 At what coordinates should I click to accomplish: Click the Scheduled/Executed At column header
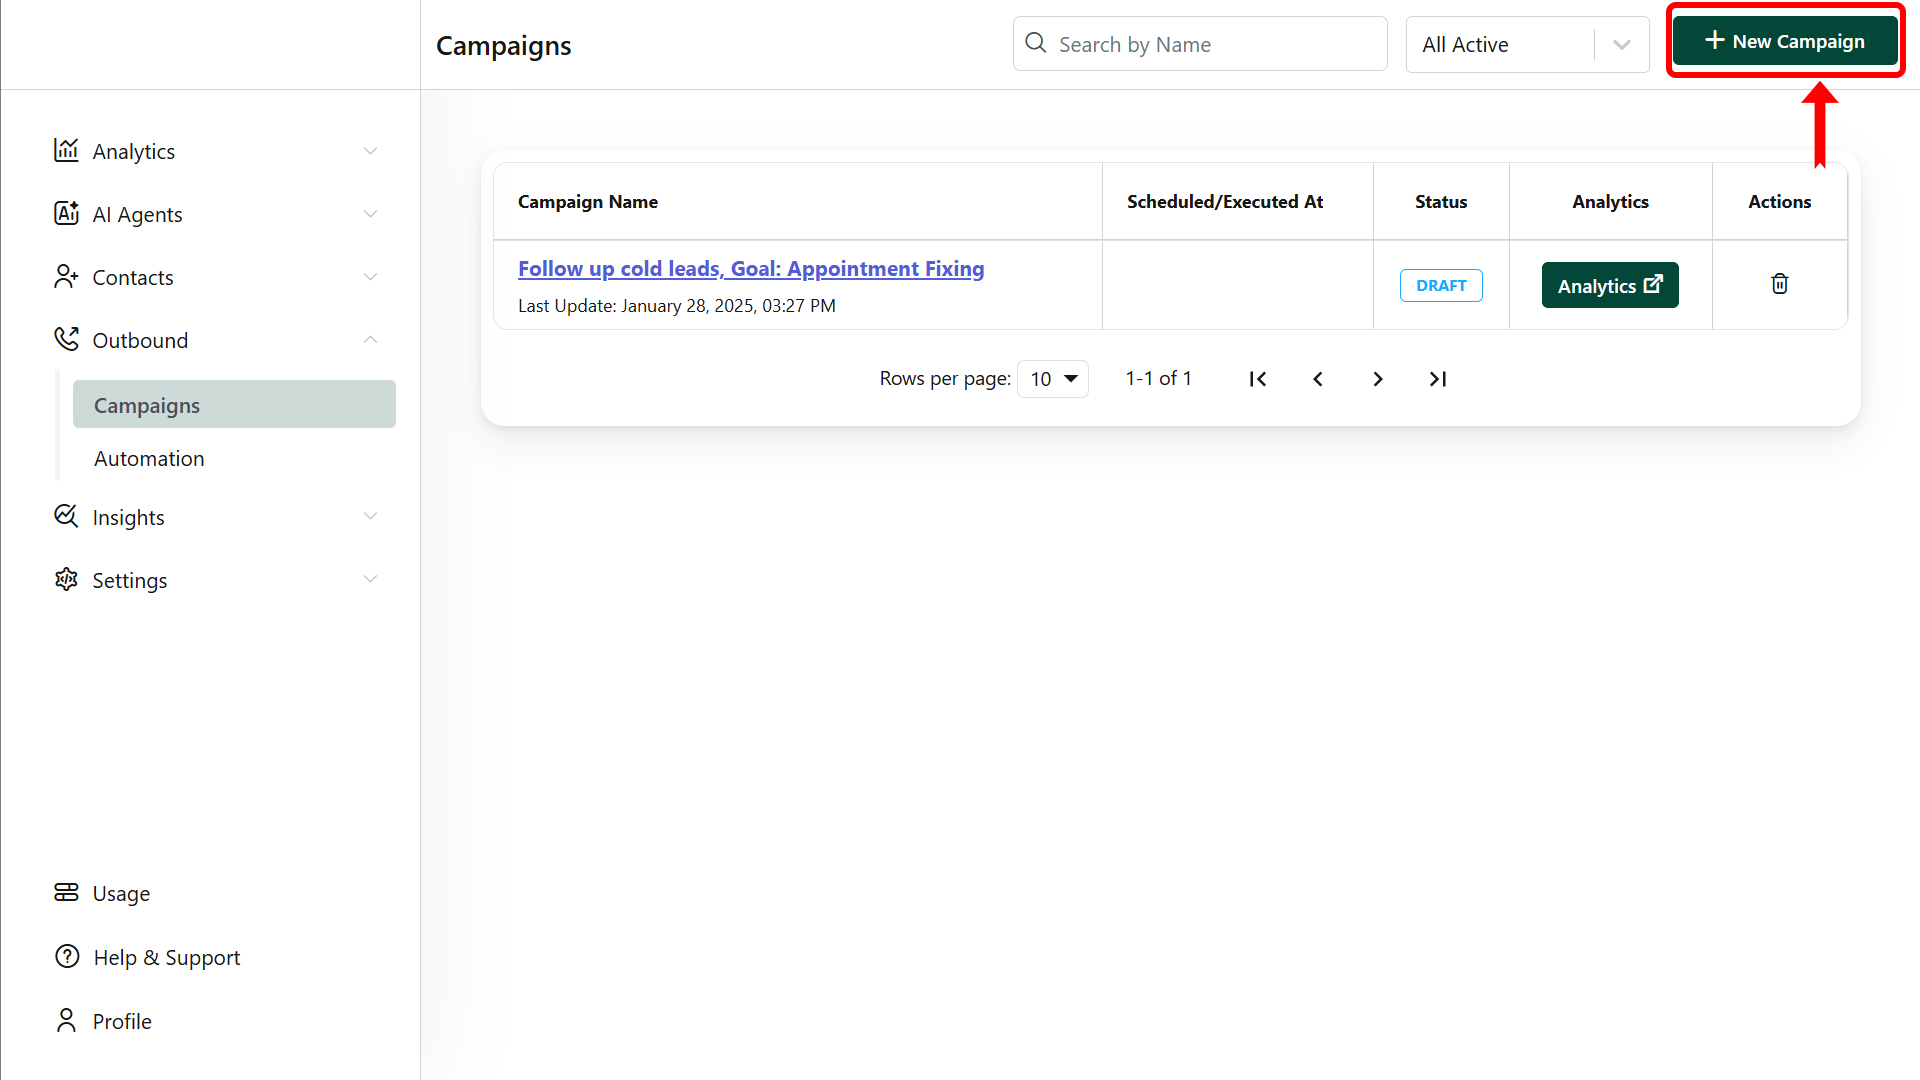(x=1225, y=201)
